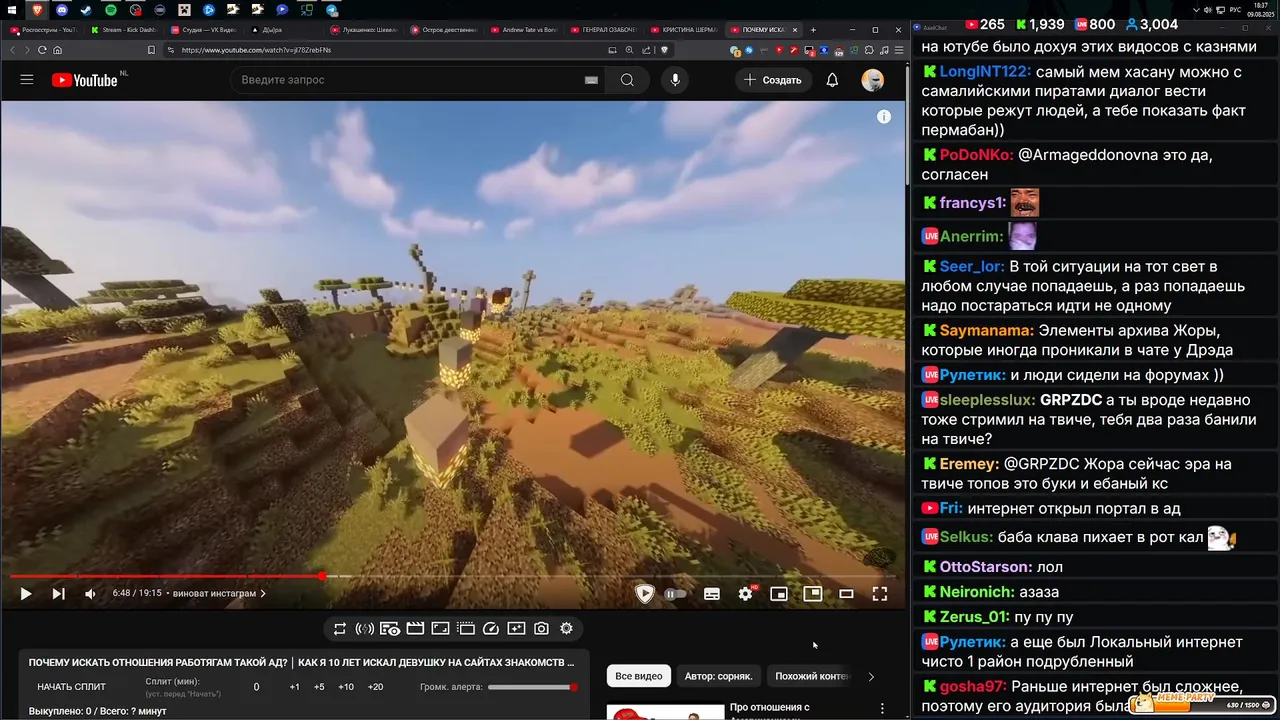Toggle subtitles on the player

pos(712,594)
